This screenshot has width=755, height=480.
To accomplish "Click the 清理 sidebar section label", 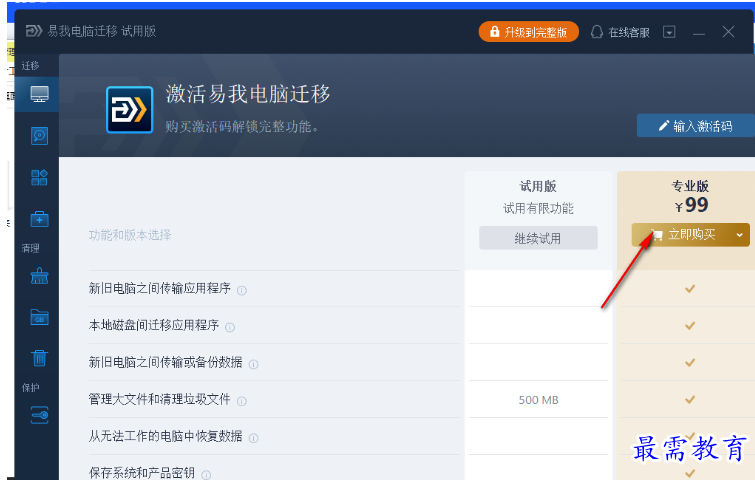I will [30, 248].
